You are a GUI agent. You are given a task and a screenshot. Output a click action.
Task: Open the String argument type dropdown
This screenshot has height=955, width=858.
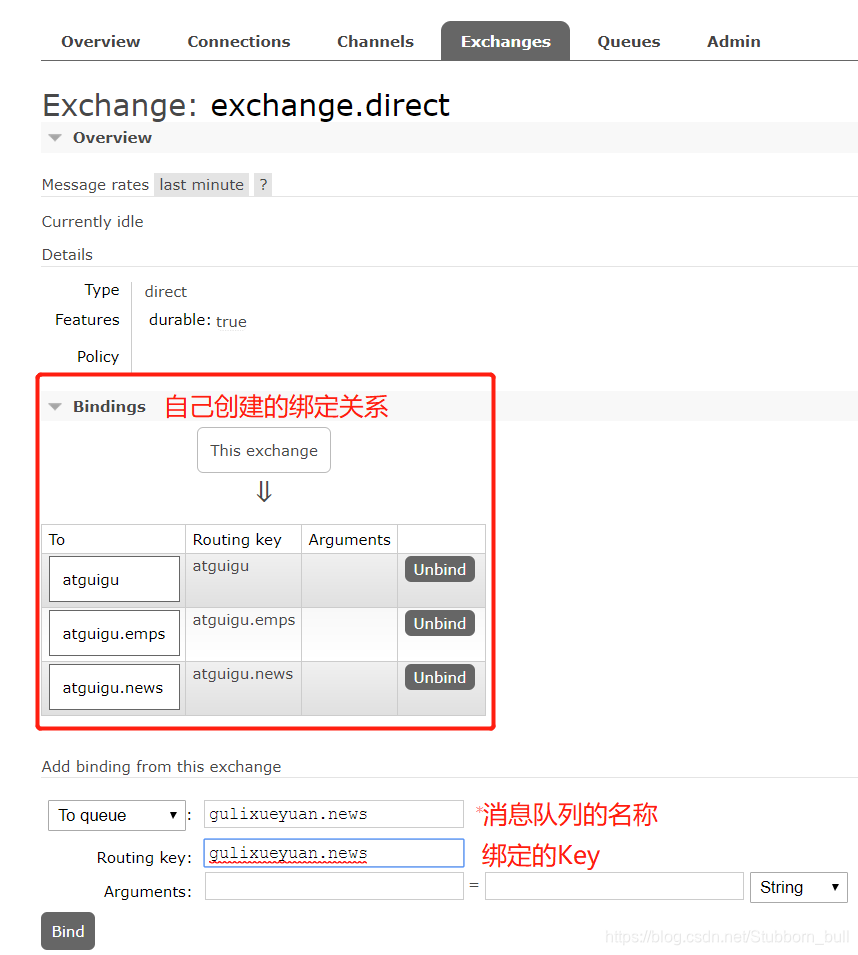point(799,887)
